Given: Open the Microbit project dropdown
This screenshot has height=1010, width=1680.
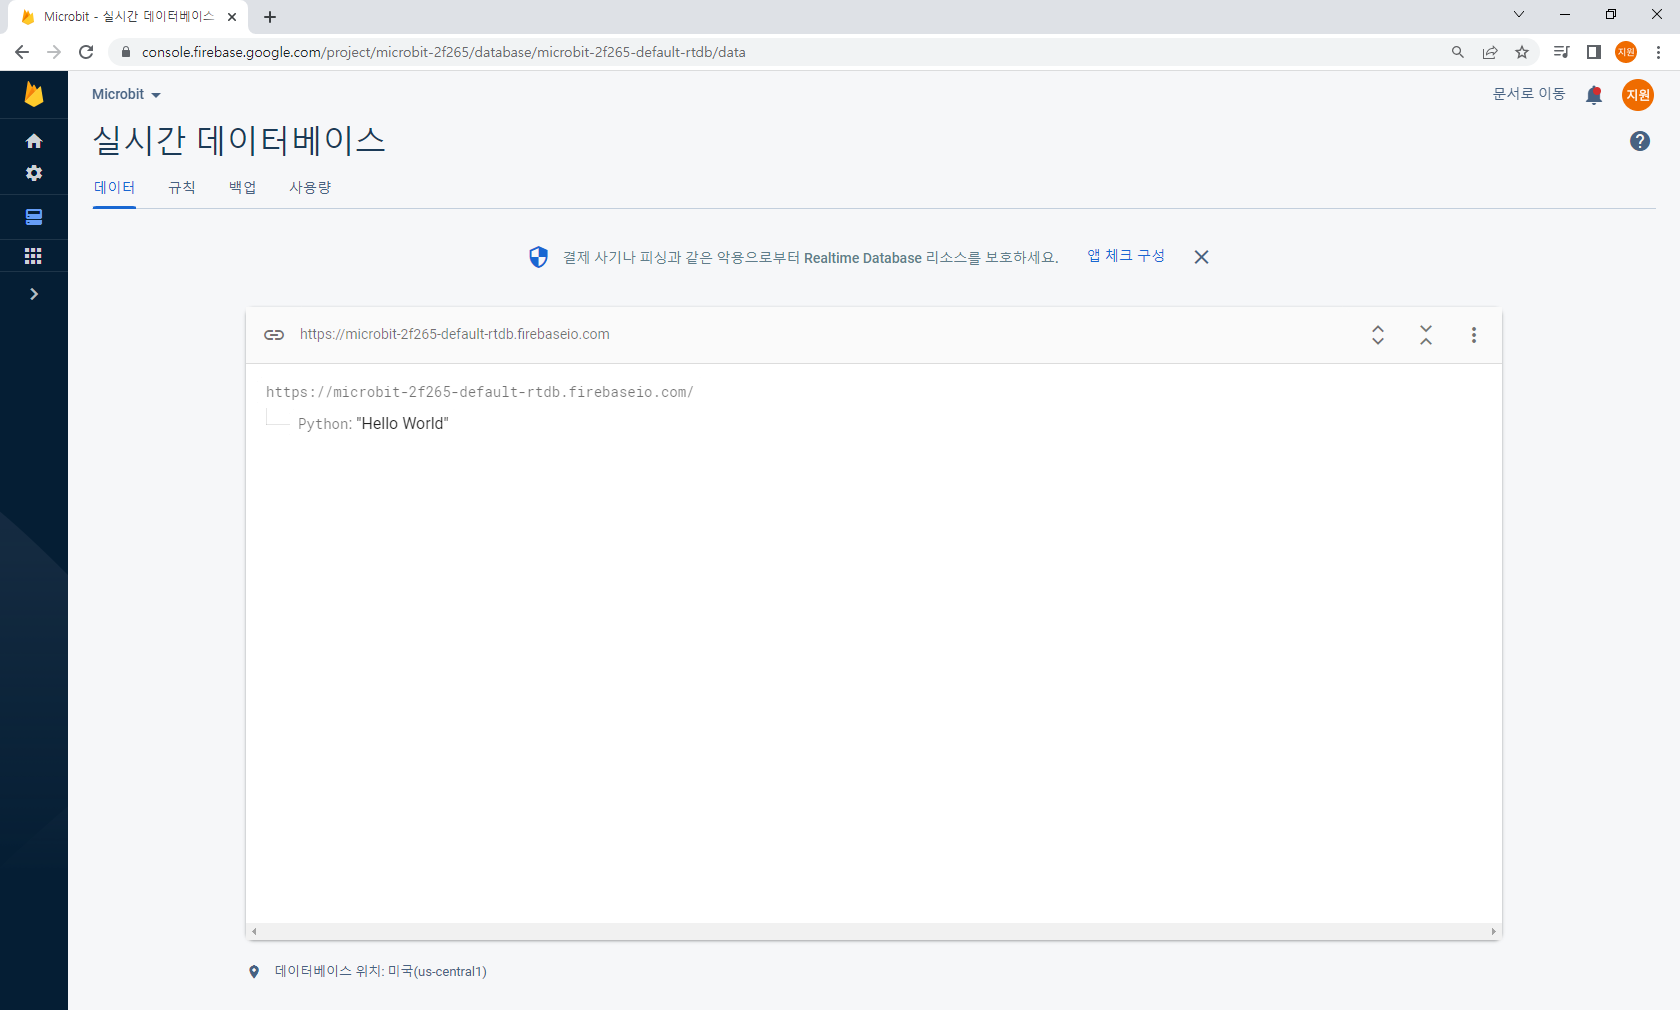Looking at the screenshot, I should [126, 94].
